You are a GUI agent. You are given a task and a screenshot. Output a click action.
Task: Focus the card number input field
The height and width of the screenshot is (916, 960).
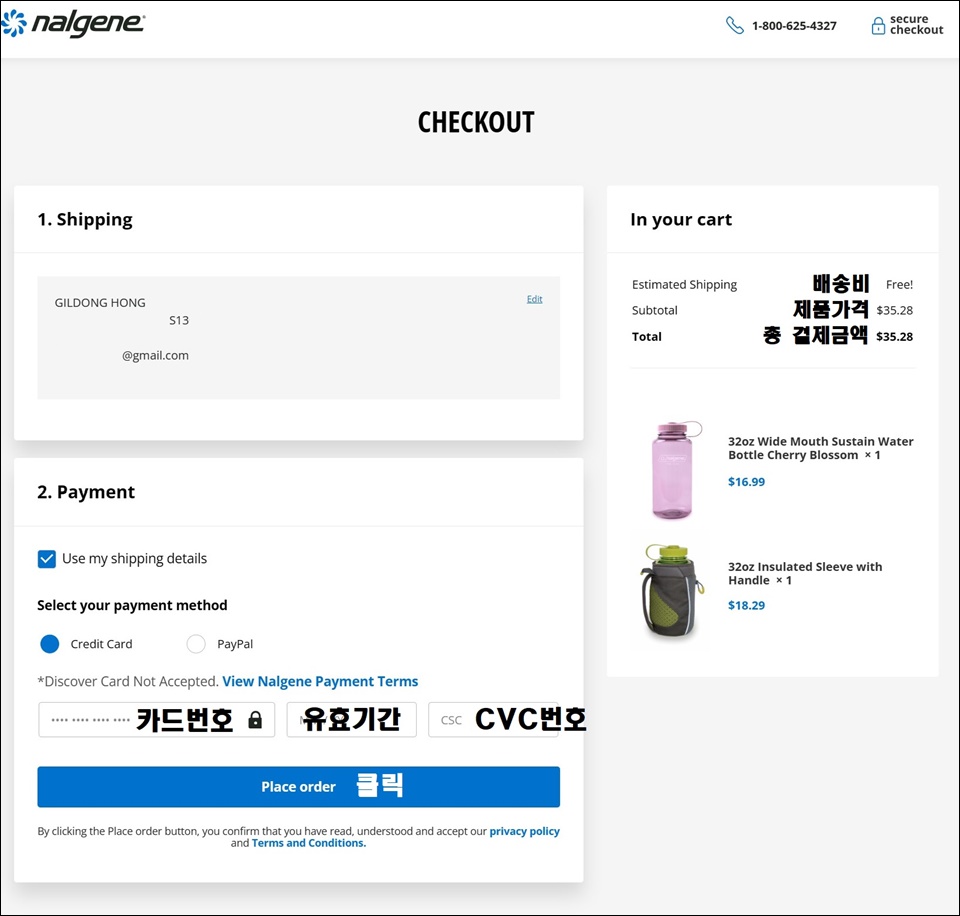(157, 719)
